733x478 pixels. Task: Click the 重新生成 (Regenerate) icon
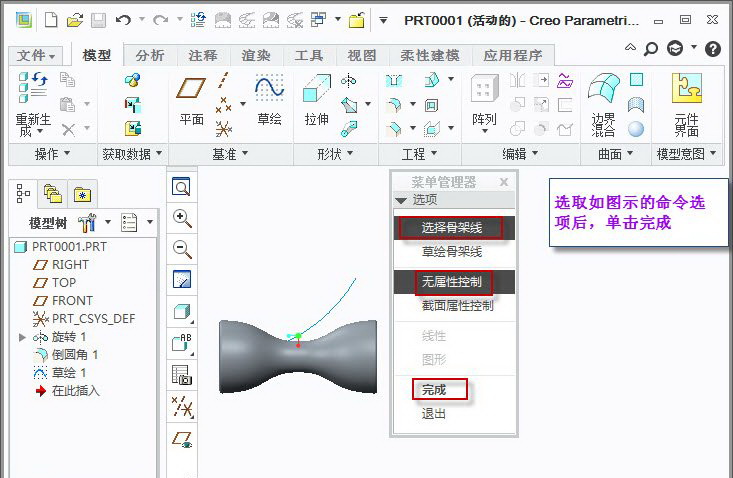coord(33,92)
